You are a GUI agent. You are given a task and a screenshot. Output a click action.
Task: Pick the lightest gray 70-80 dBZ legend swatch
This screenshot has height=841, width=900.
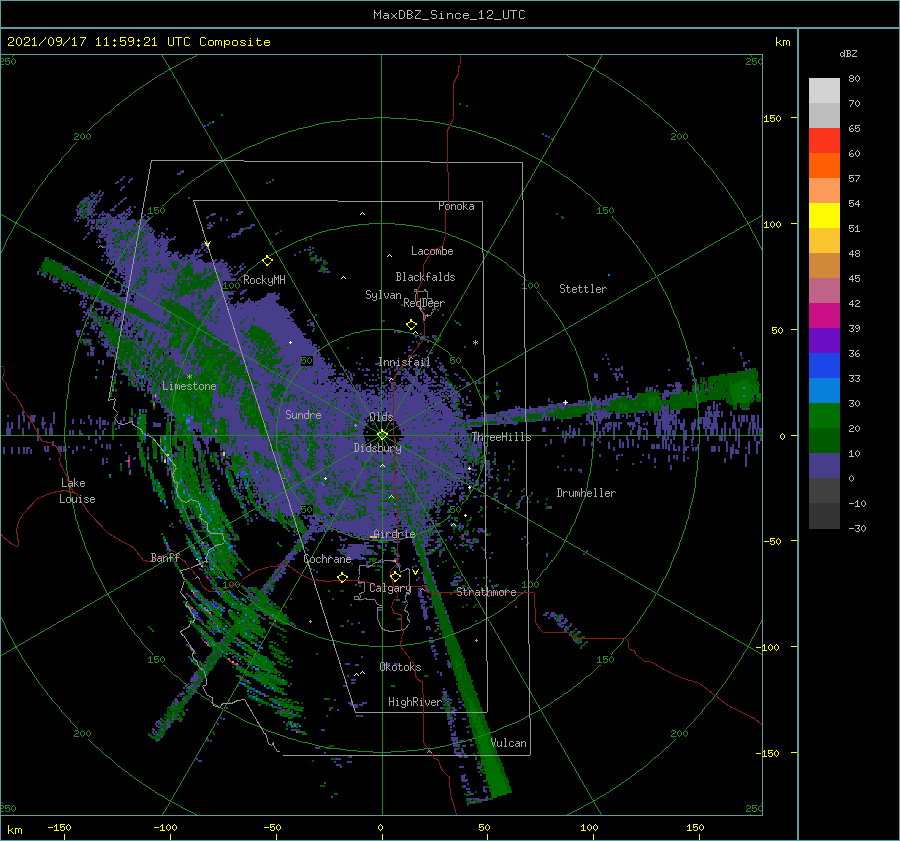(x=824, y=91)
